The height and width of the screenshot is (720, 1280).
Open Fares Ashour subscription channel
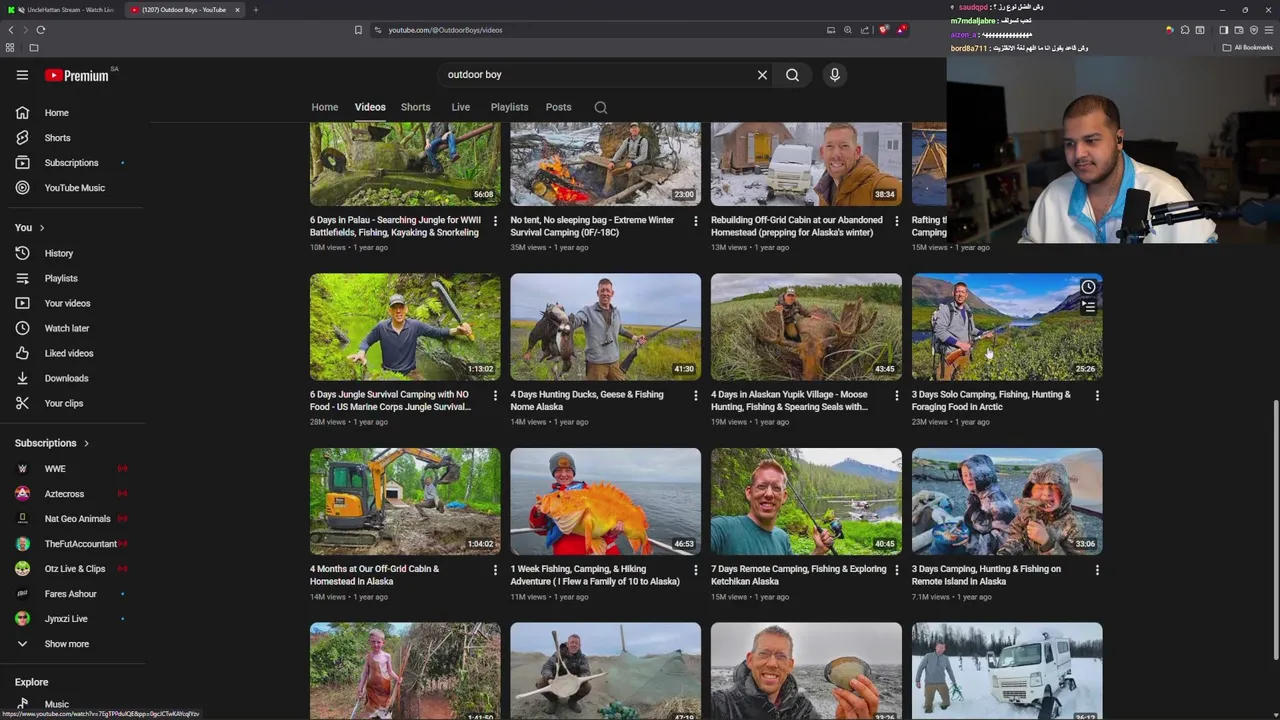coord(72,594)
